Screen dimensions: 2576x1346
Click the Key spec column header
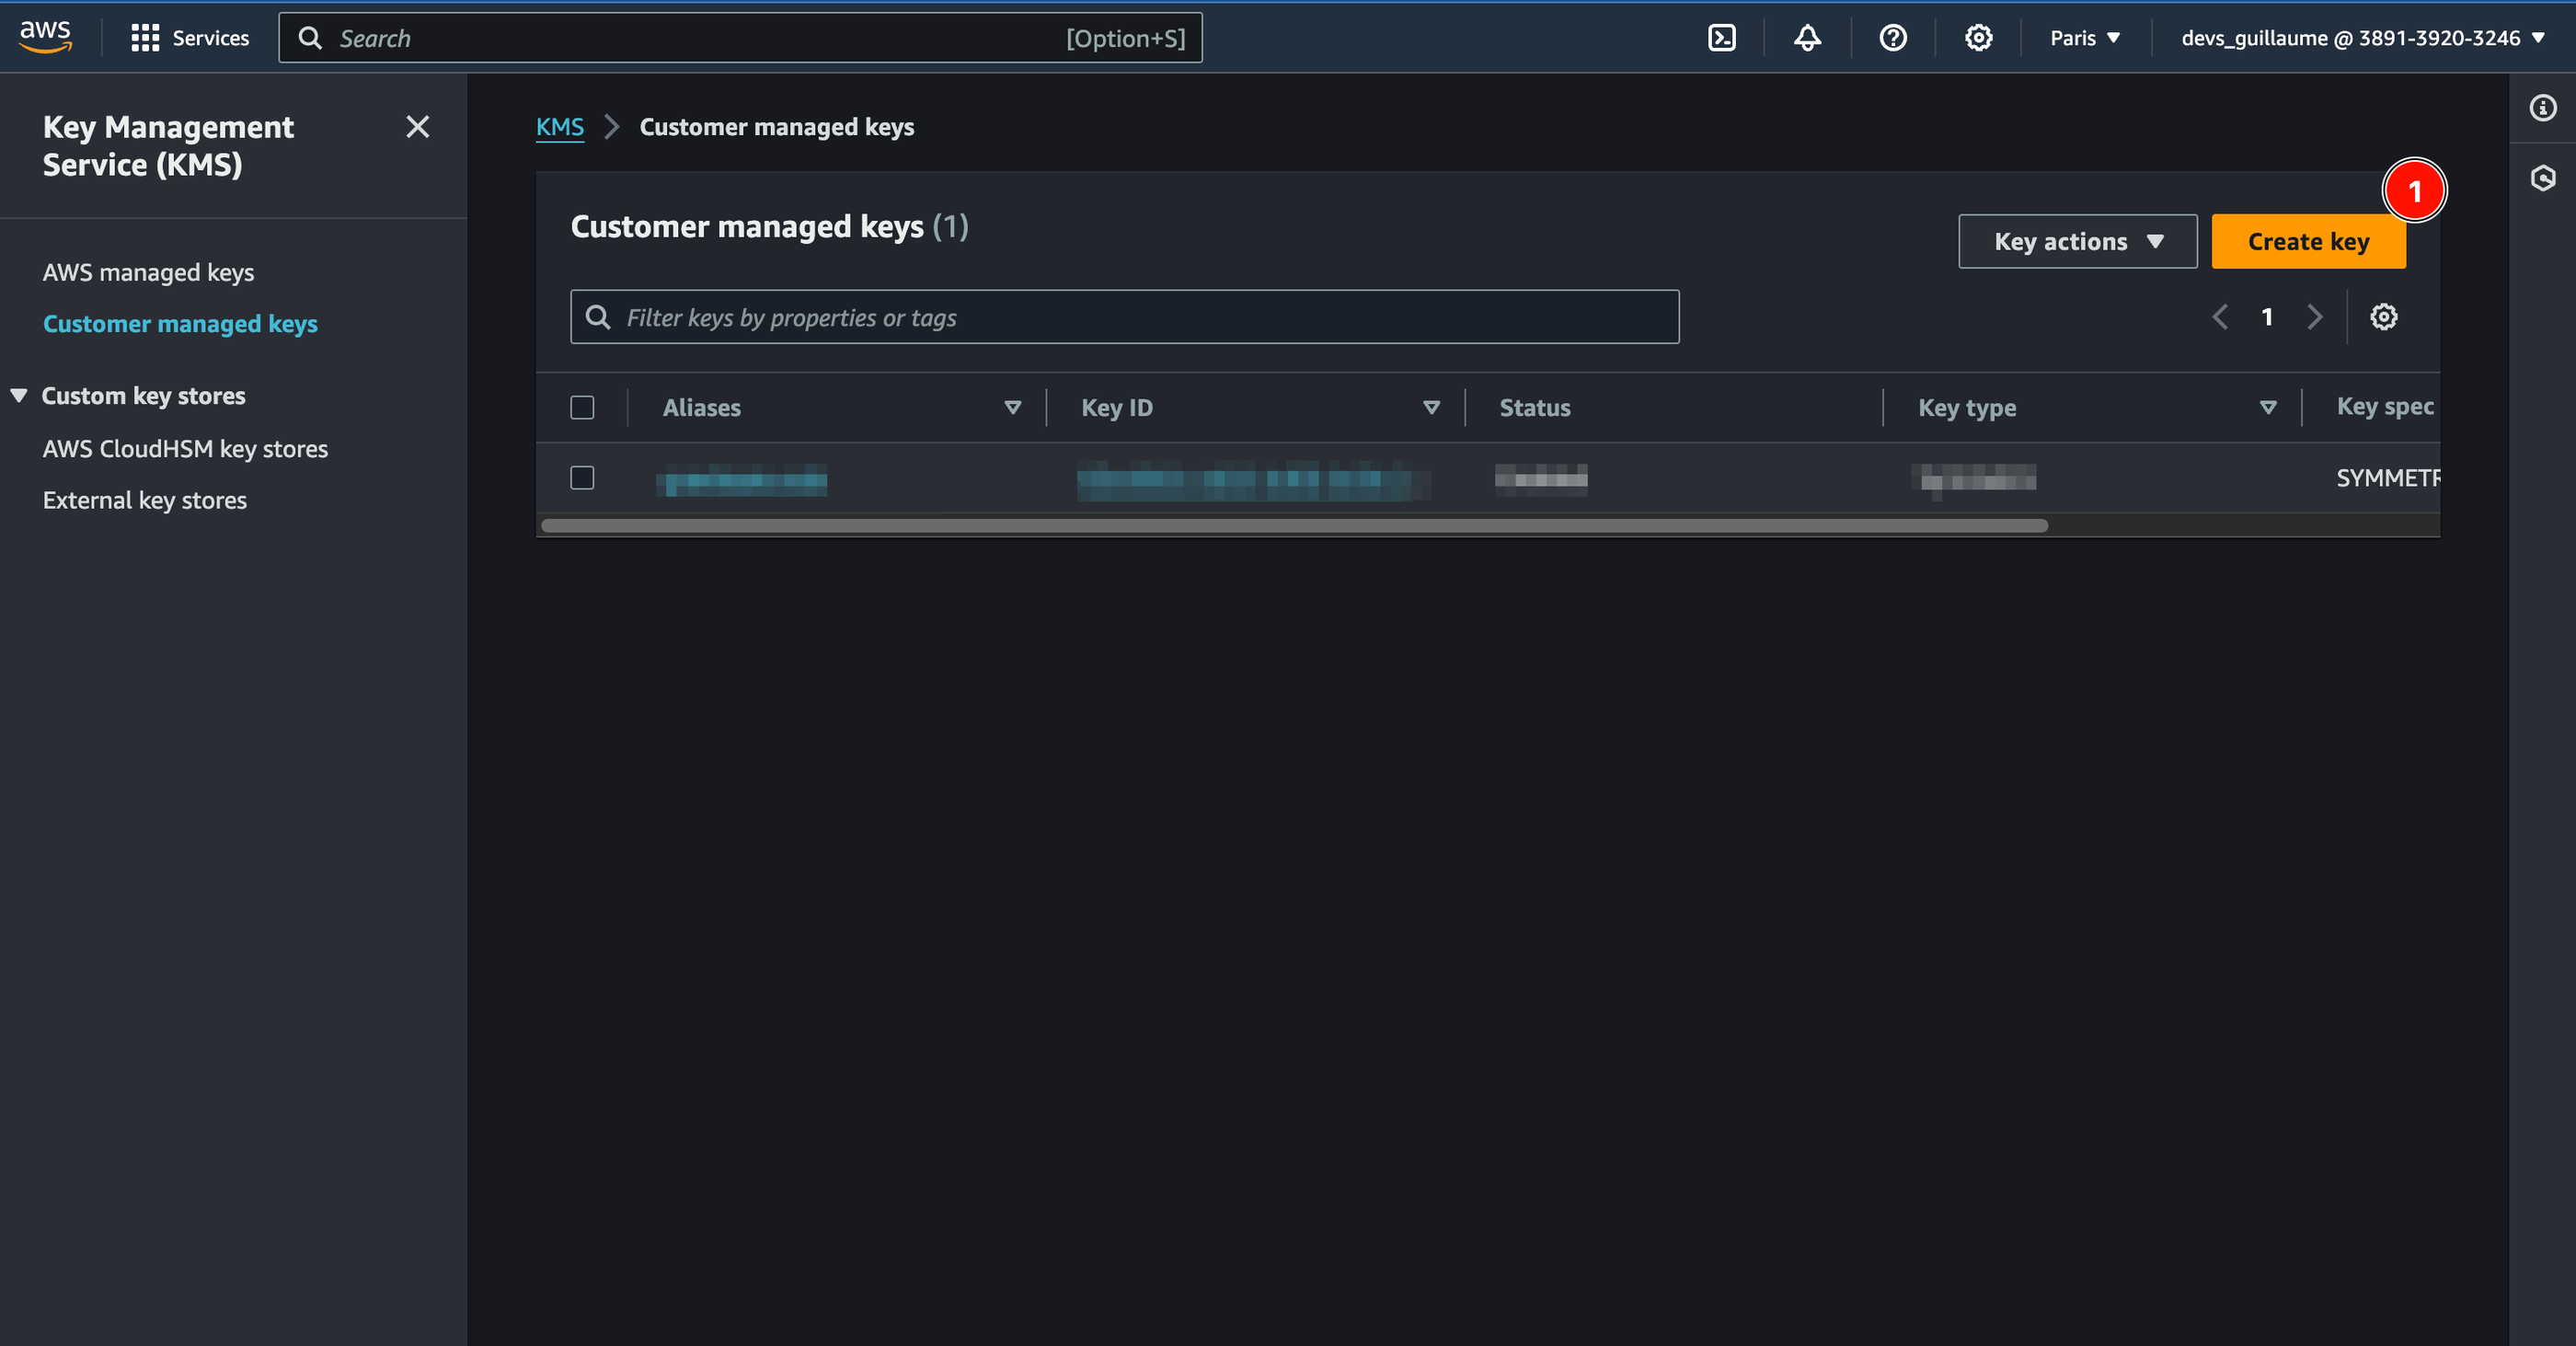click(x=2384, y=406)
